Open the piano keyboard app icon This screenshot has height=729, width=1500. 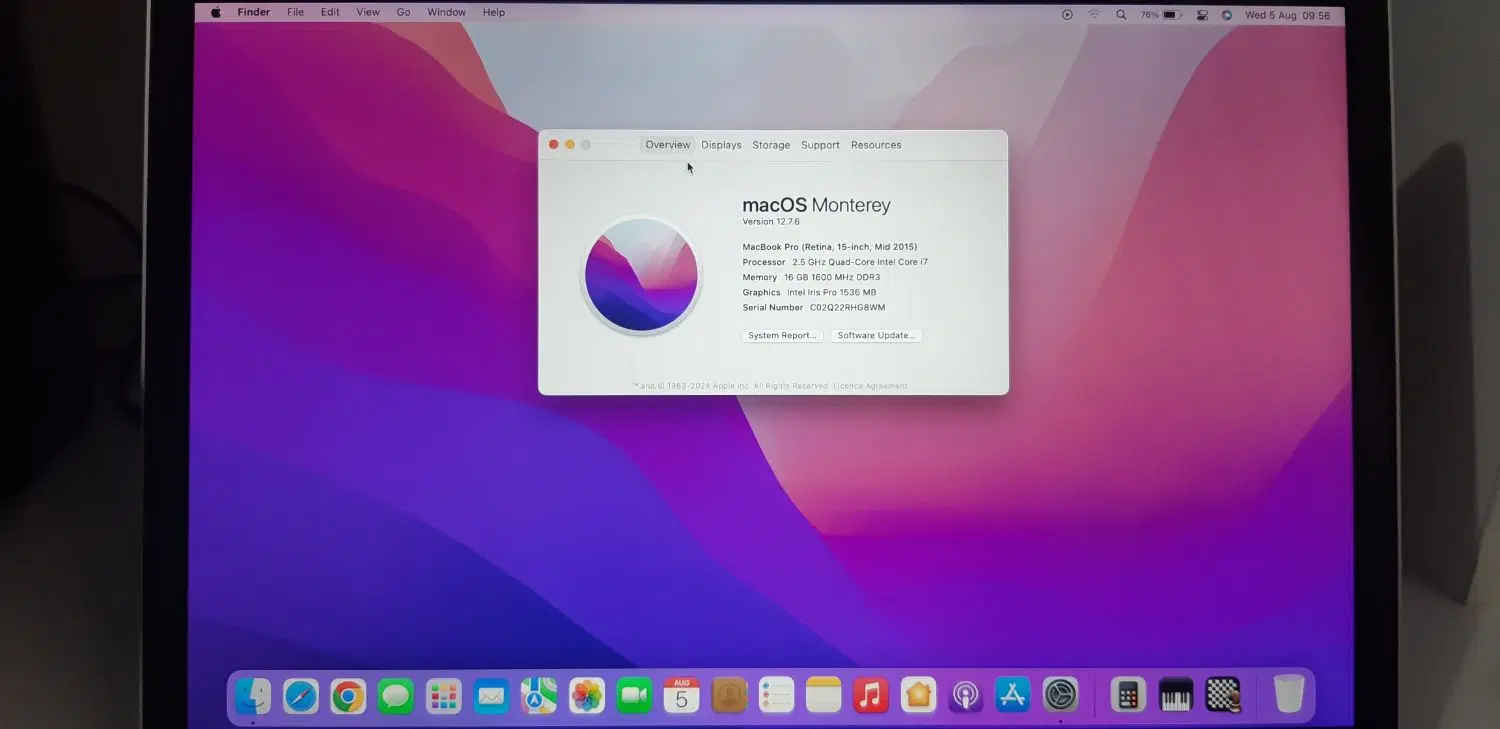click(x=1176, y=695)
